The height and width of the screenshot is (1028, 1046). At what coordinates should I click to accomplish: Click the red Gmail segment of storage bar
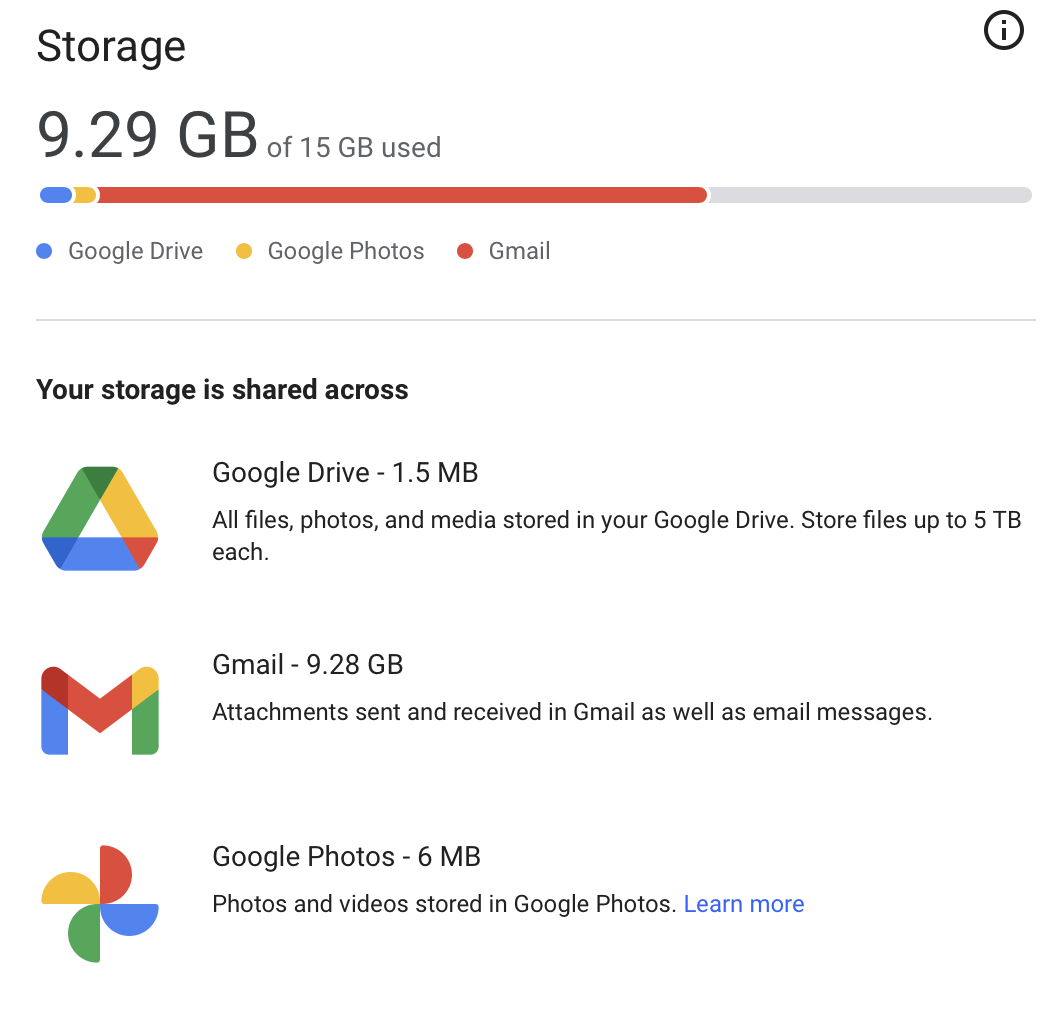[x=400, y=195]
